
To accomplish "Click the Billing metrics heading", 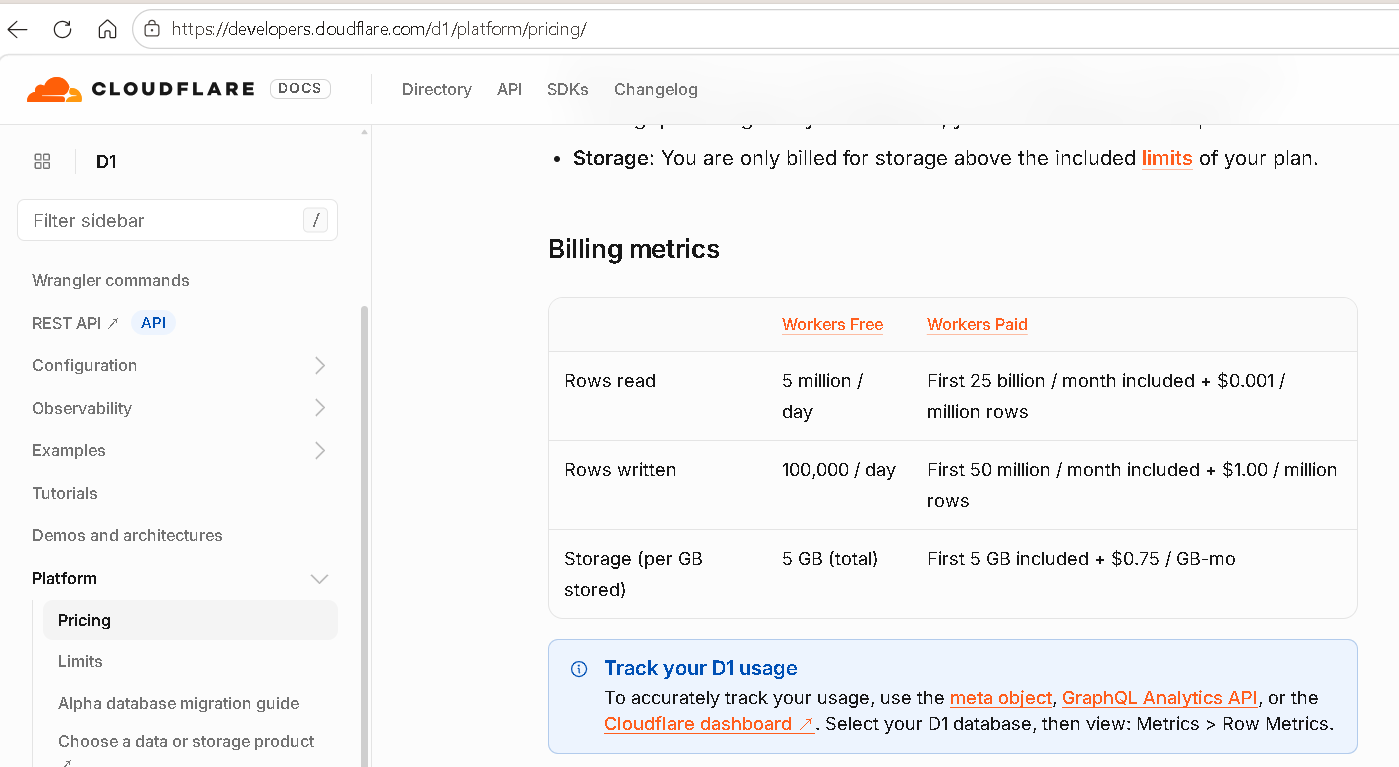I will click(x=634, y=249).
